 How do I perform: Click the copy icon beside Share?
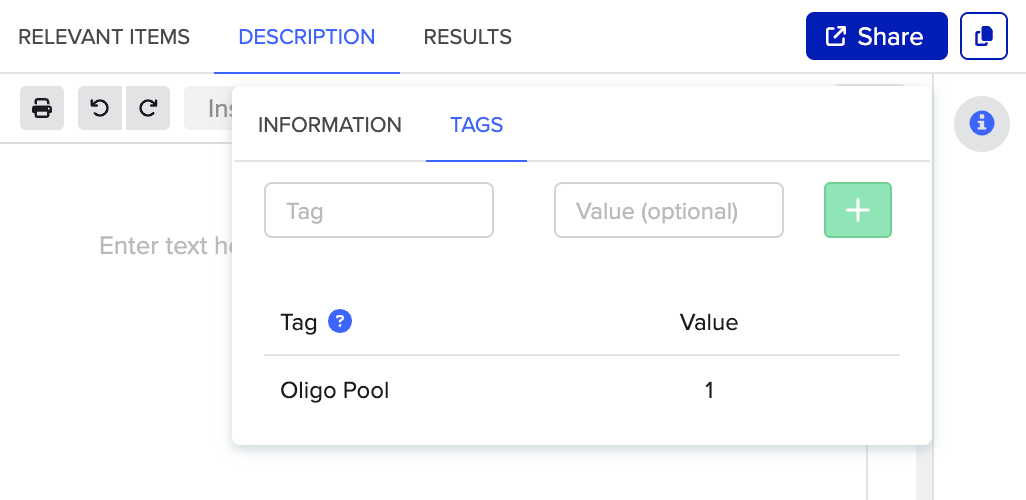coord(983,37)
